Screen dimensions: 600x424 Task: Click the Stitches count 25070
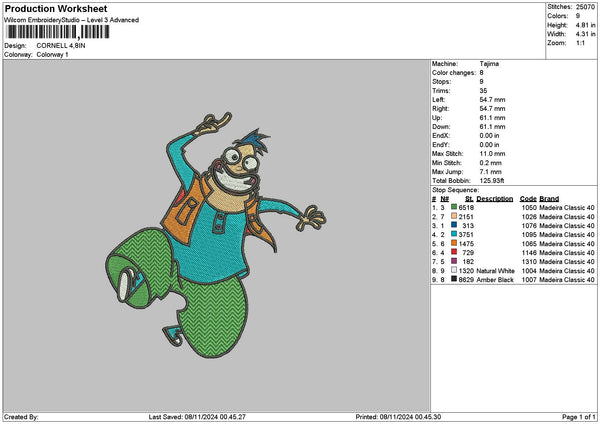click(x=585, y=7)
